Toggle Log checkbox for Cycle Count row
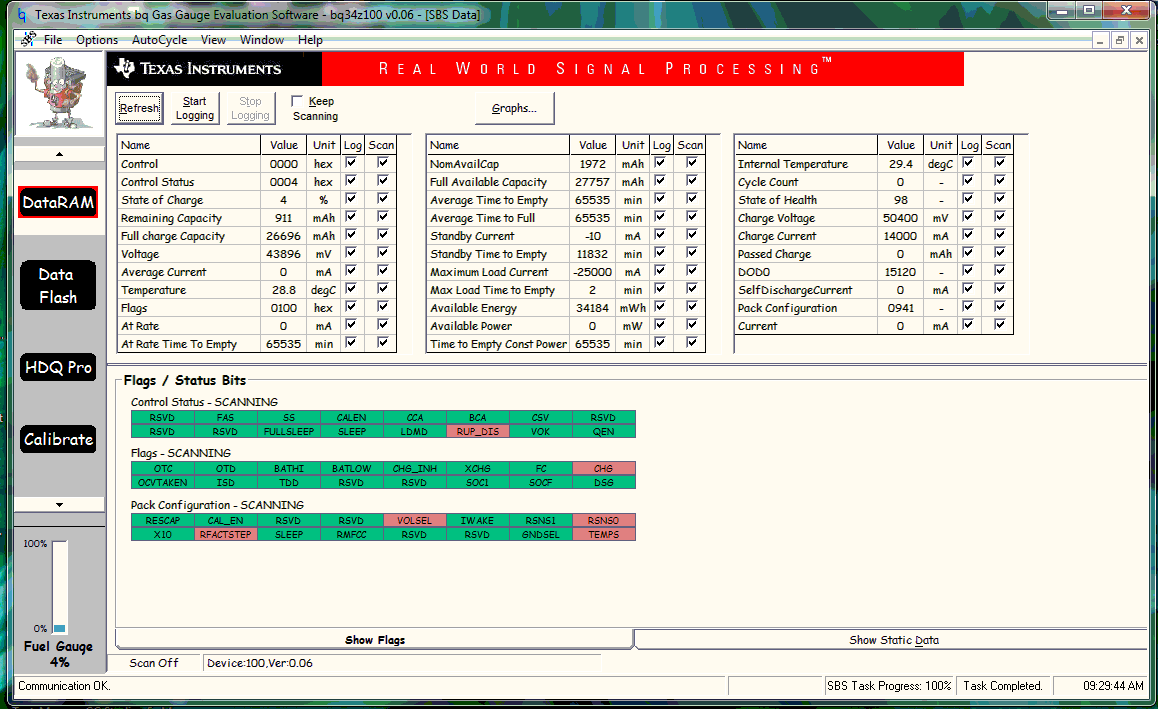1158x709 pixels. point(967,181)
